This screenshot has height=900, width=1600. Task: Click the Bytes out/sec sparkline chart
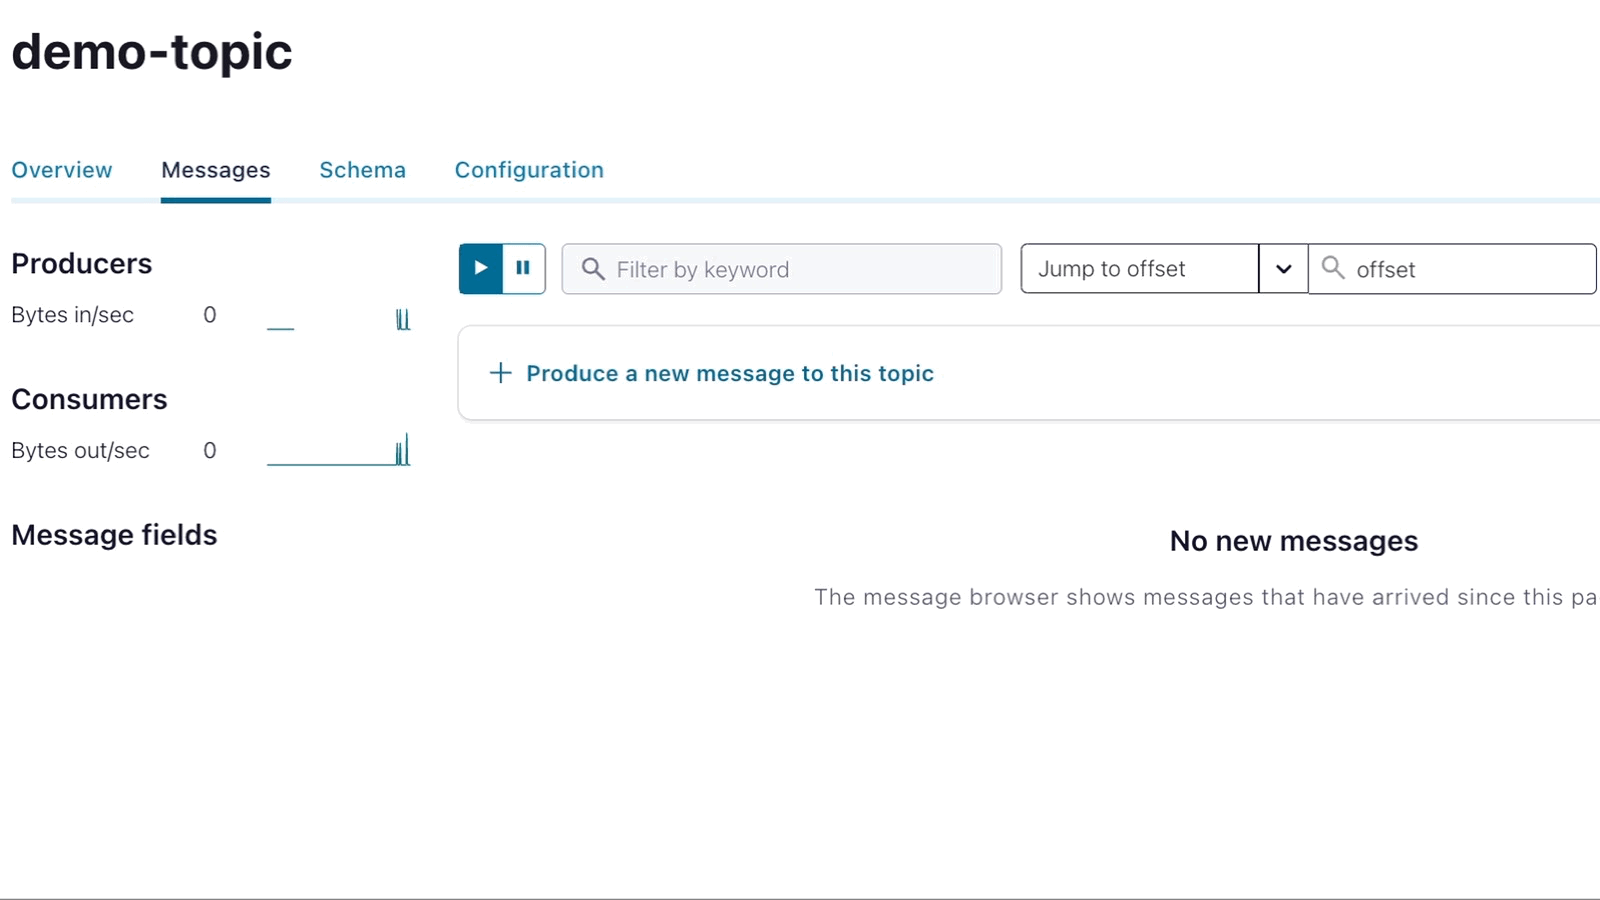pyautogui.click(x=339, y=452)
